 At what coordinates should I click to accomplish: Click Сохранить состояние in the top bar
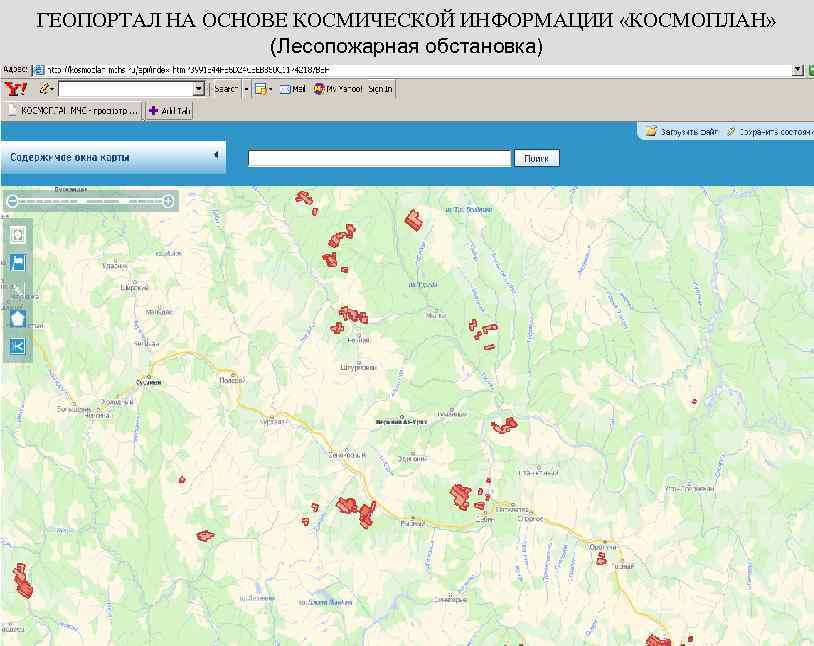pos(770,132)
